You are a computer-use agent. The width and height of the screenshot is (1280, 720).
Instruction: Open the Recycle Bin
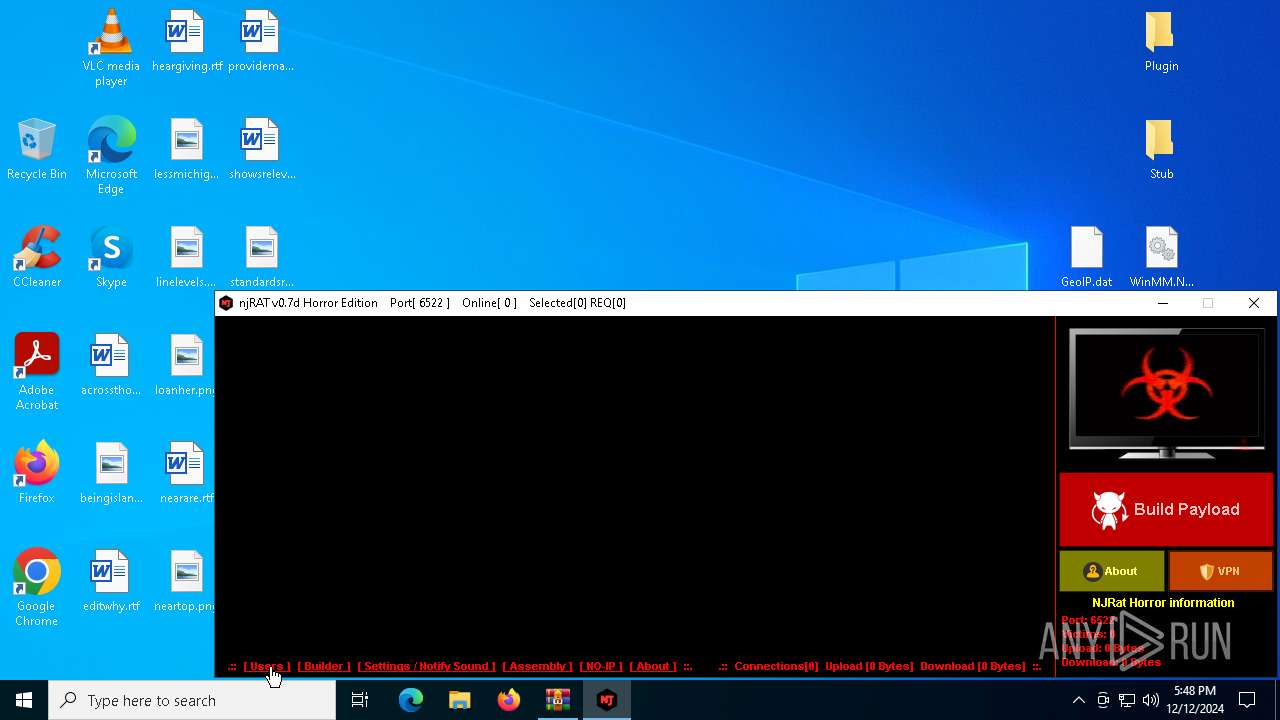tap(36, 149)
